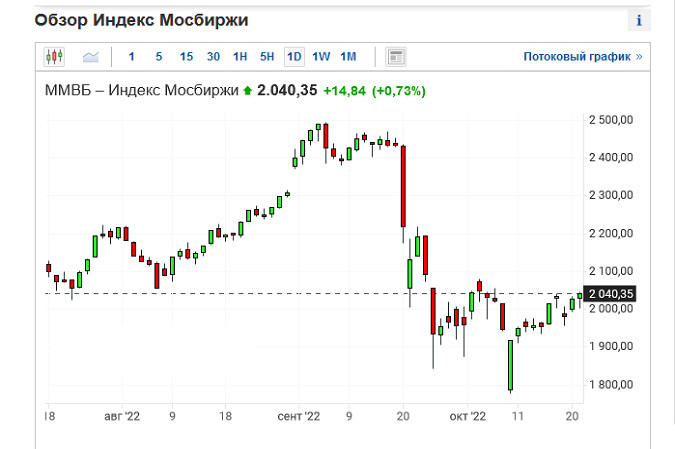Switch to 1H timeframe
The image size is (675, 449).
click(x=240, y=57)
